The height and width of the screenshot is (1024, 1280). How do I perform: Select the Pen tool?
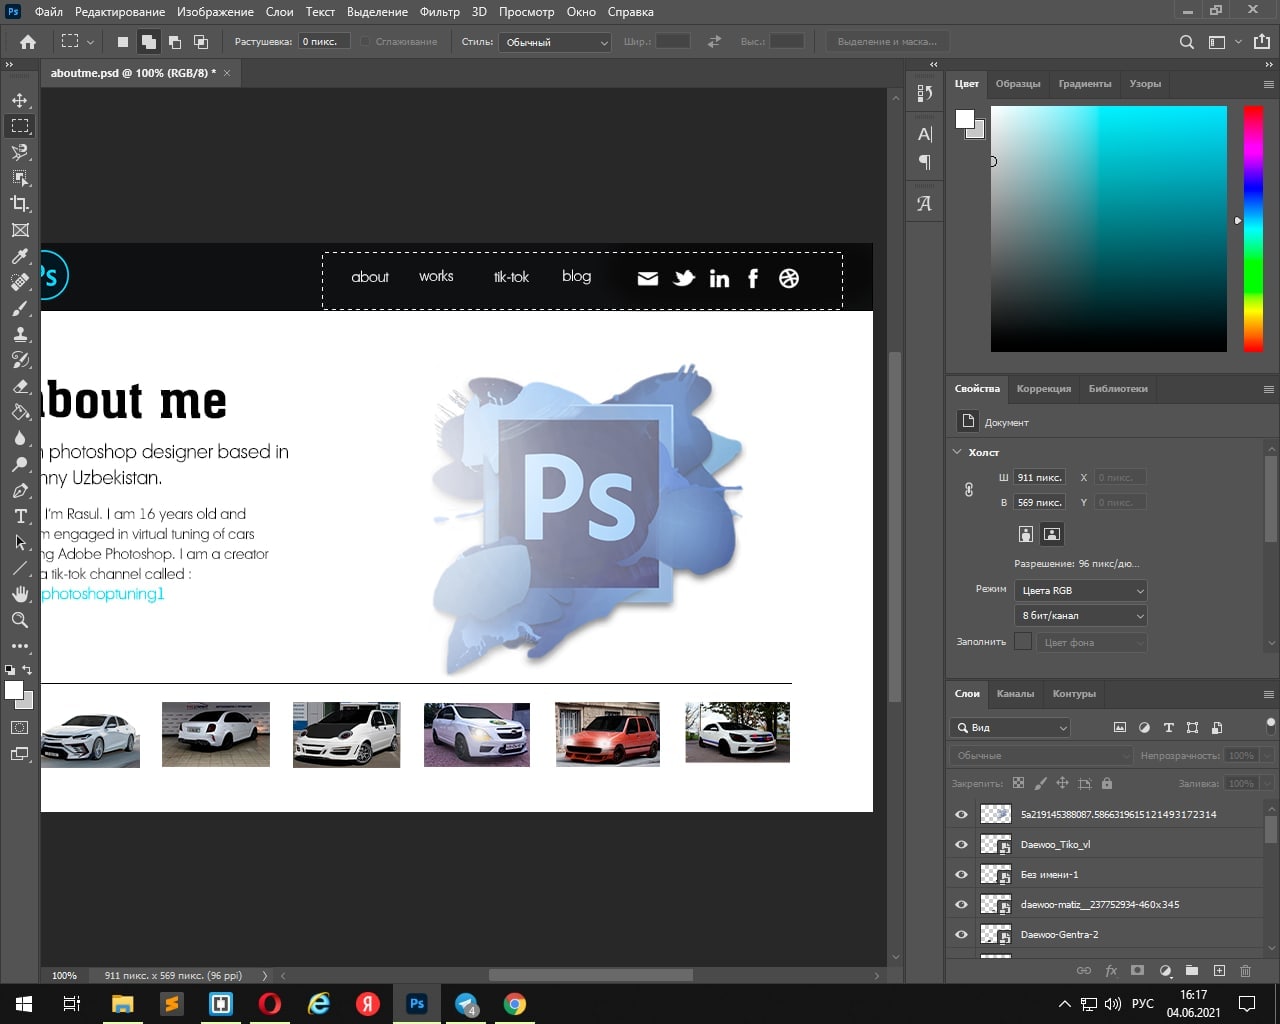tap(20, 490)
